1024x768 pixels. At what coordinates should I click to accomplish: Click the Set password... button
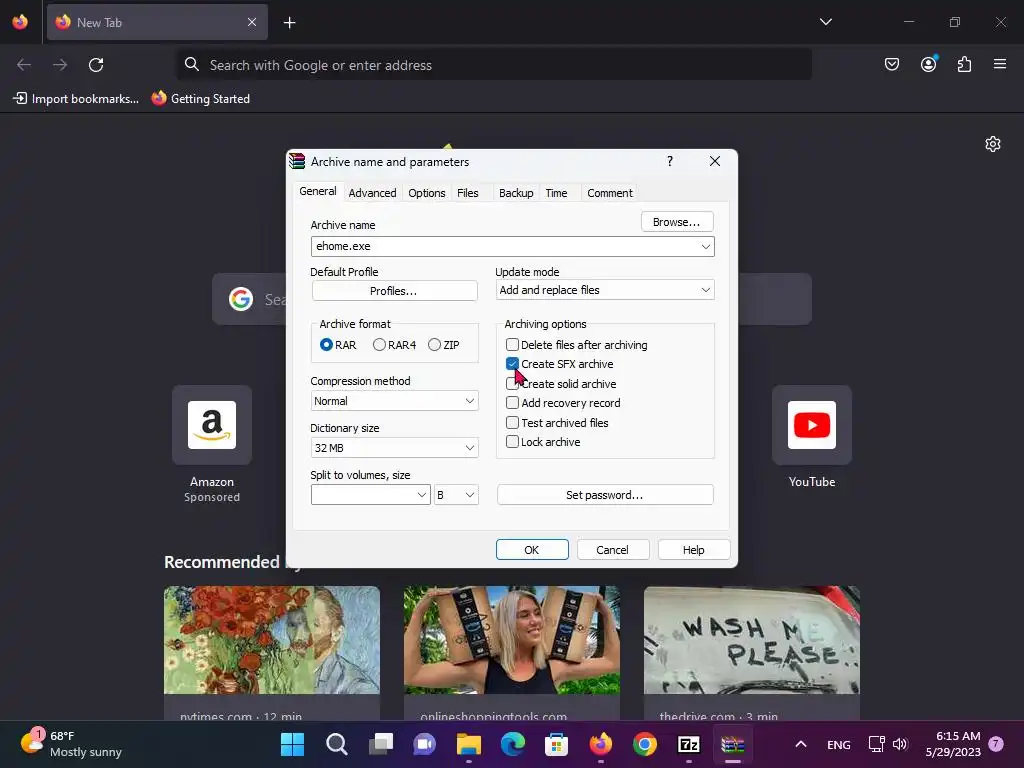[605, 495]
